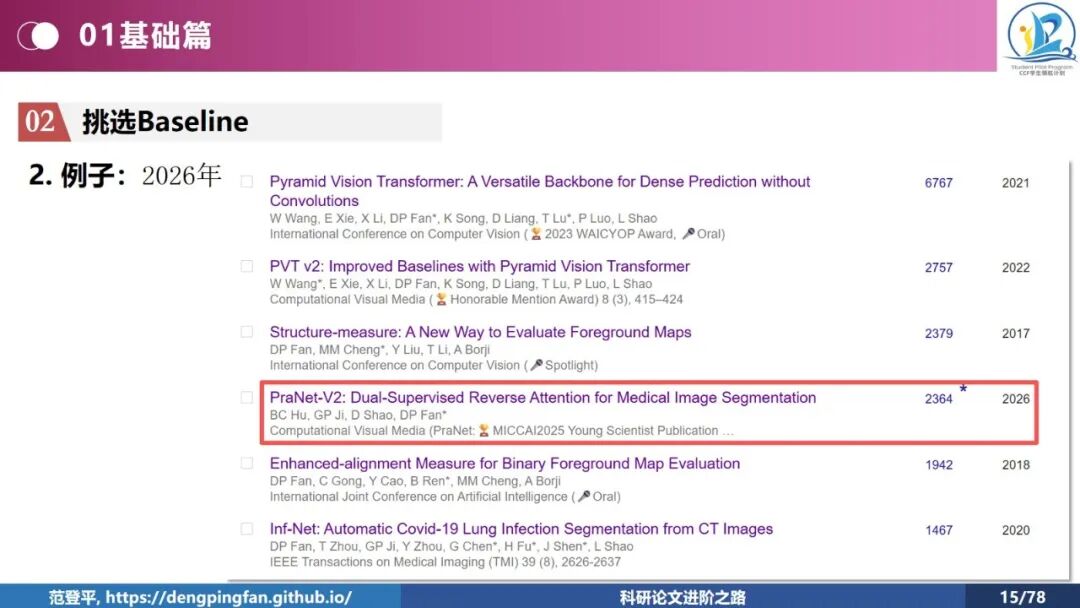Viewport: 1080px width, 608px height.
Task: Open citation count 2364
Action: (938, 399)
